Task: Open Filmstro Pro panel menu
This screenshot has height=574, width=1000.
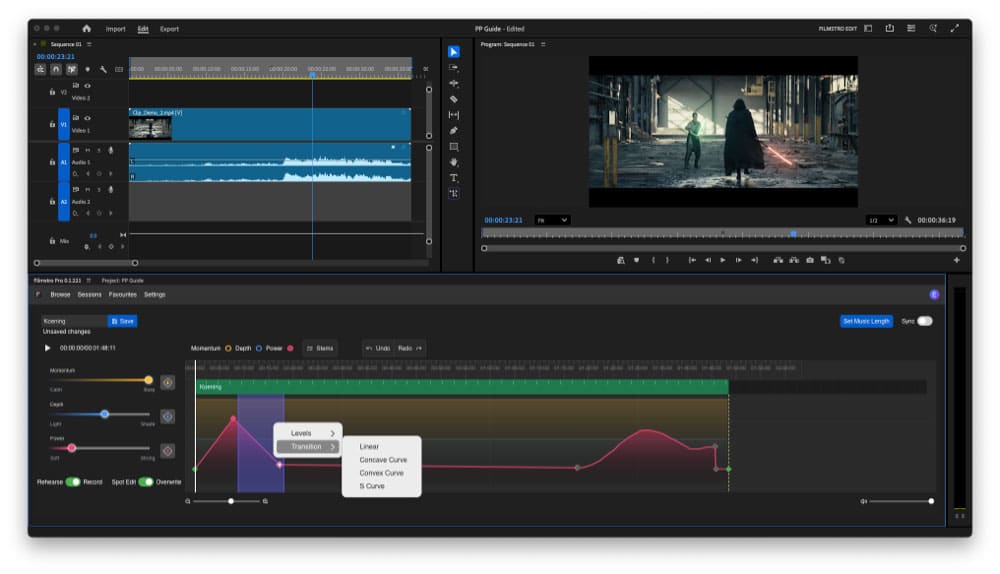Action: click(x=89, y=281)
